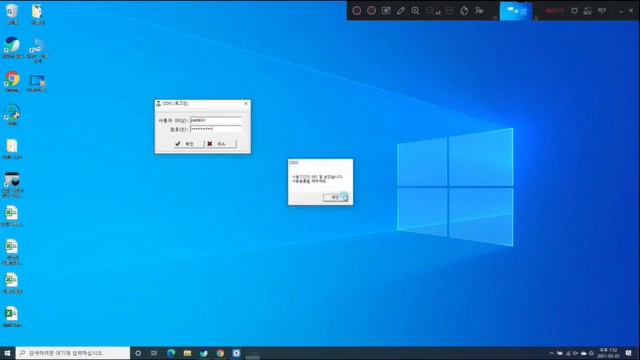Click the webcam overlay icon in top toolbar
The image size is (640, 360).
pyautogui.click(x=587, y=11)
